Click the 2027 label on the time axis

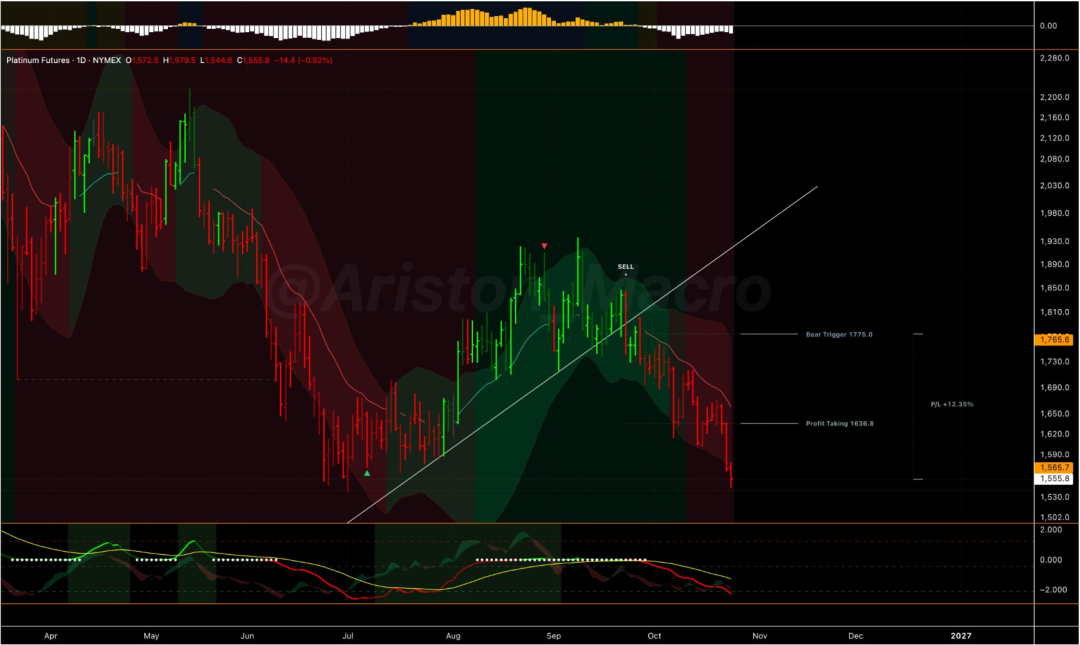coord(961,636)
